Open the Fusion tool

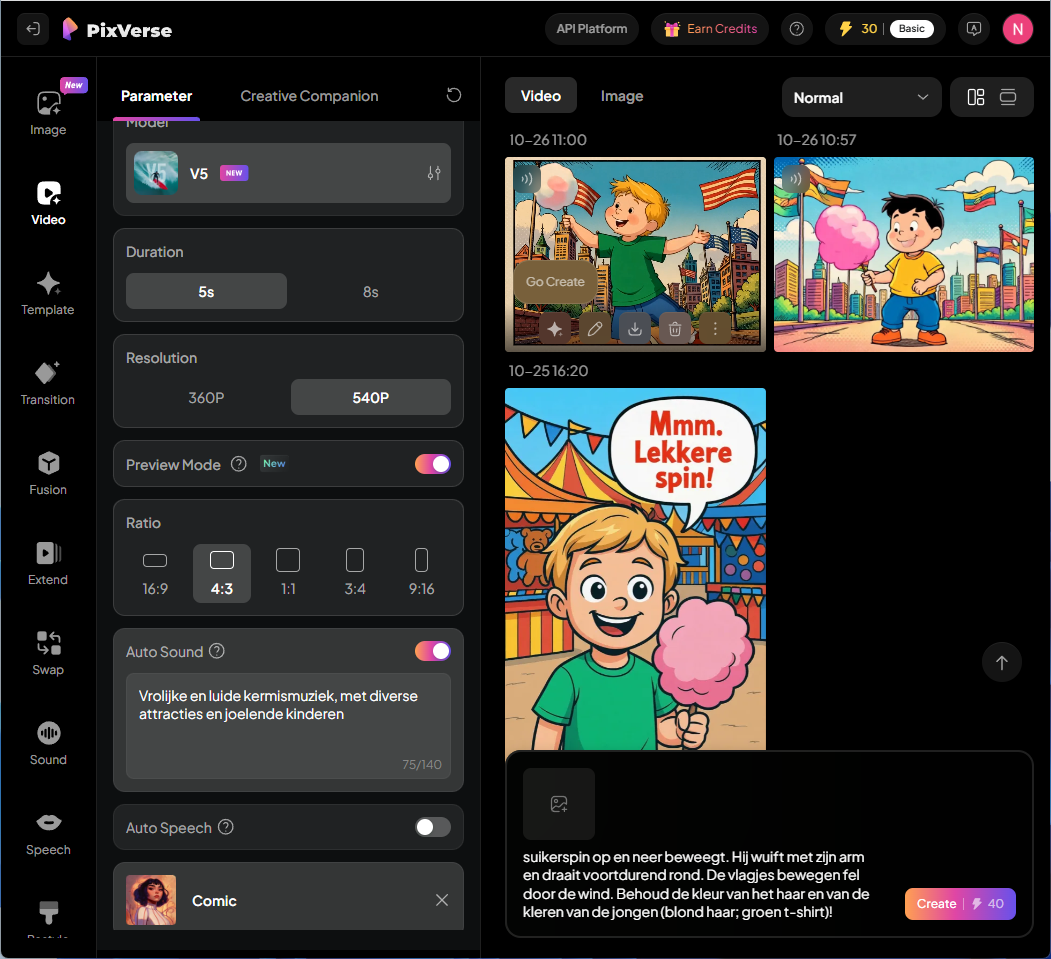coord(48,473)
